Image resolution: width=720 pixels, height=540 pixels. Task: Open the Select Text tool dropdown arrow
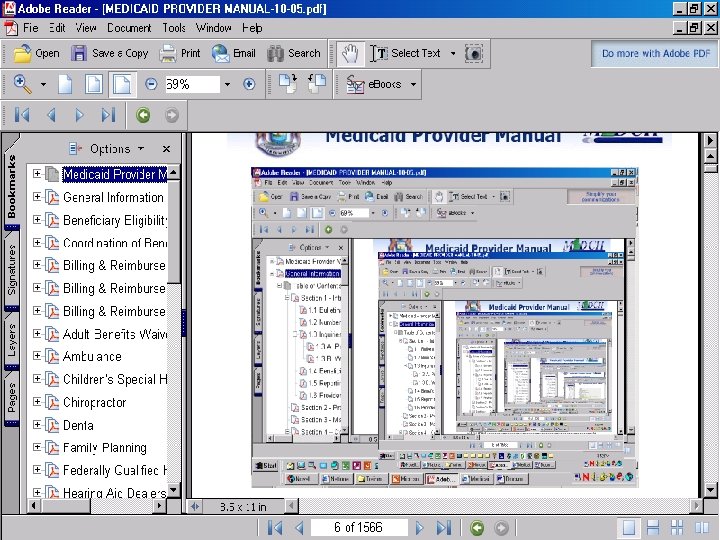453,54
